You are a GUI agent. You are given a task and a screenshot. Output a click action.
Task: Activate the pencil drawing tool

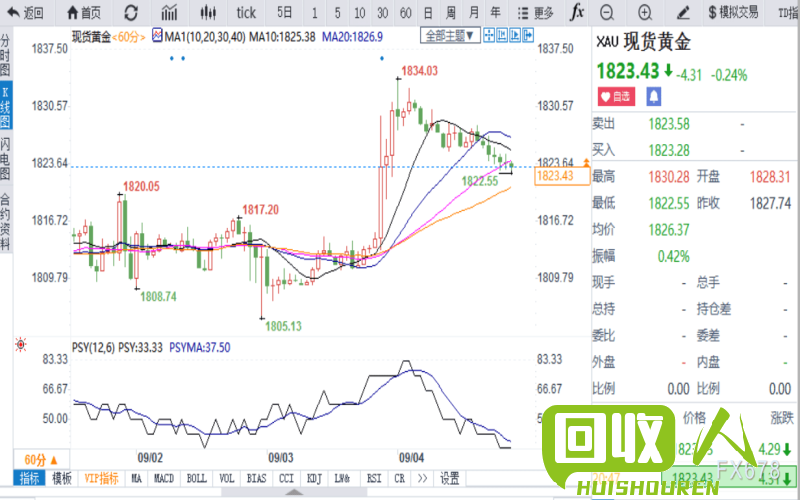point(683,13)
